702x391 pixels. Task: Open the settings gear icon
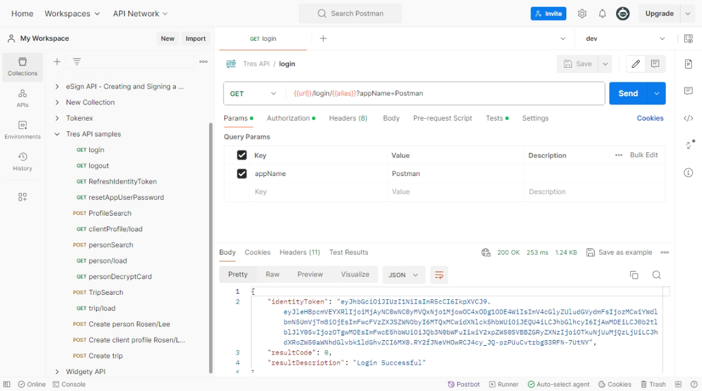point(582,13)
